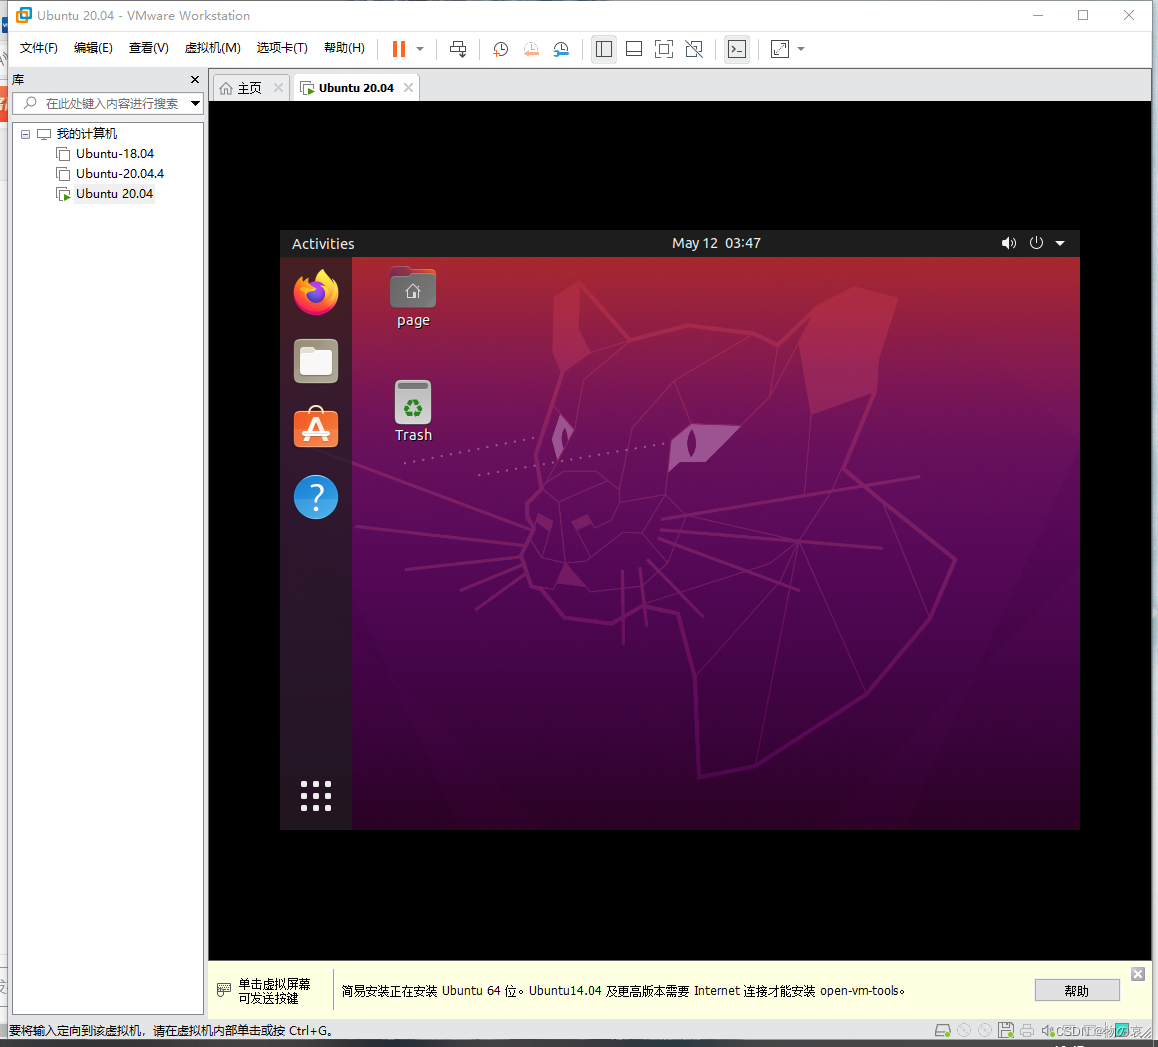Open Help from the Ubuntu dock
Viewport: 1158px width, 1047px height.
[x=316, y=497]
